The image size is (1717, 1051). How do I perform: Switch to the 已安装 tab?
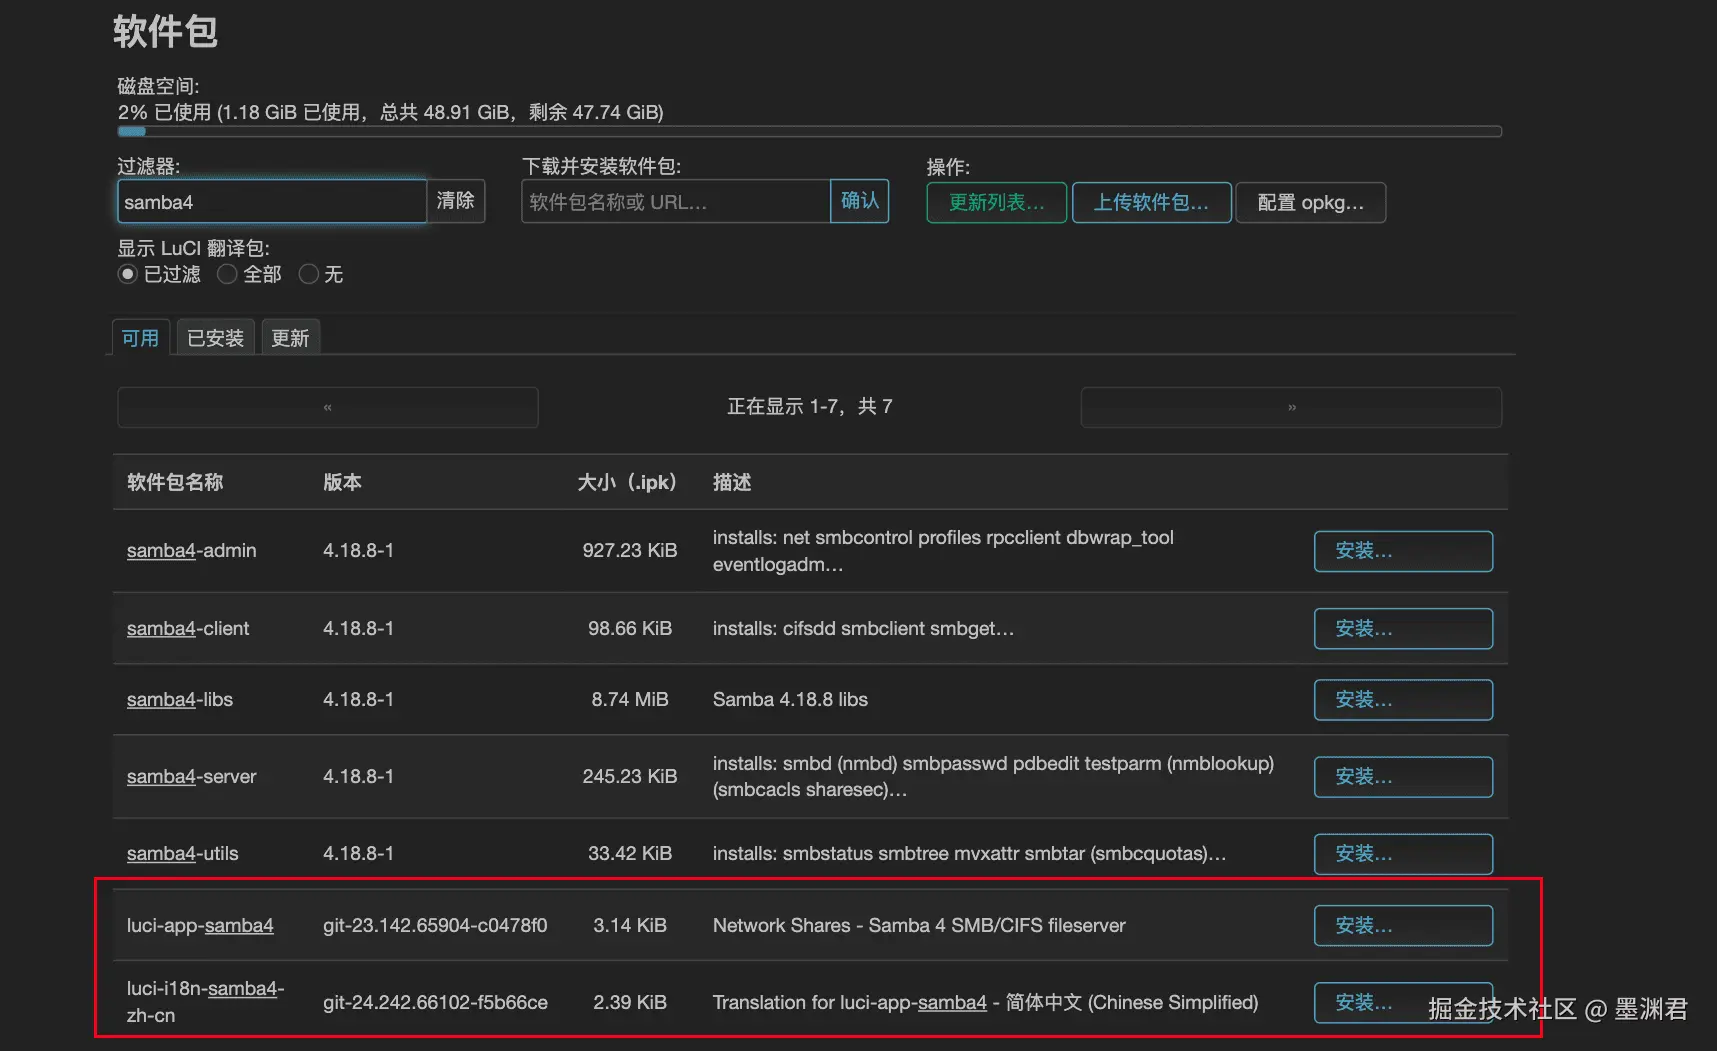click(x=215, y=338)
